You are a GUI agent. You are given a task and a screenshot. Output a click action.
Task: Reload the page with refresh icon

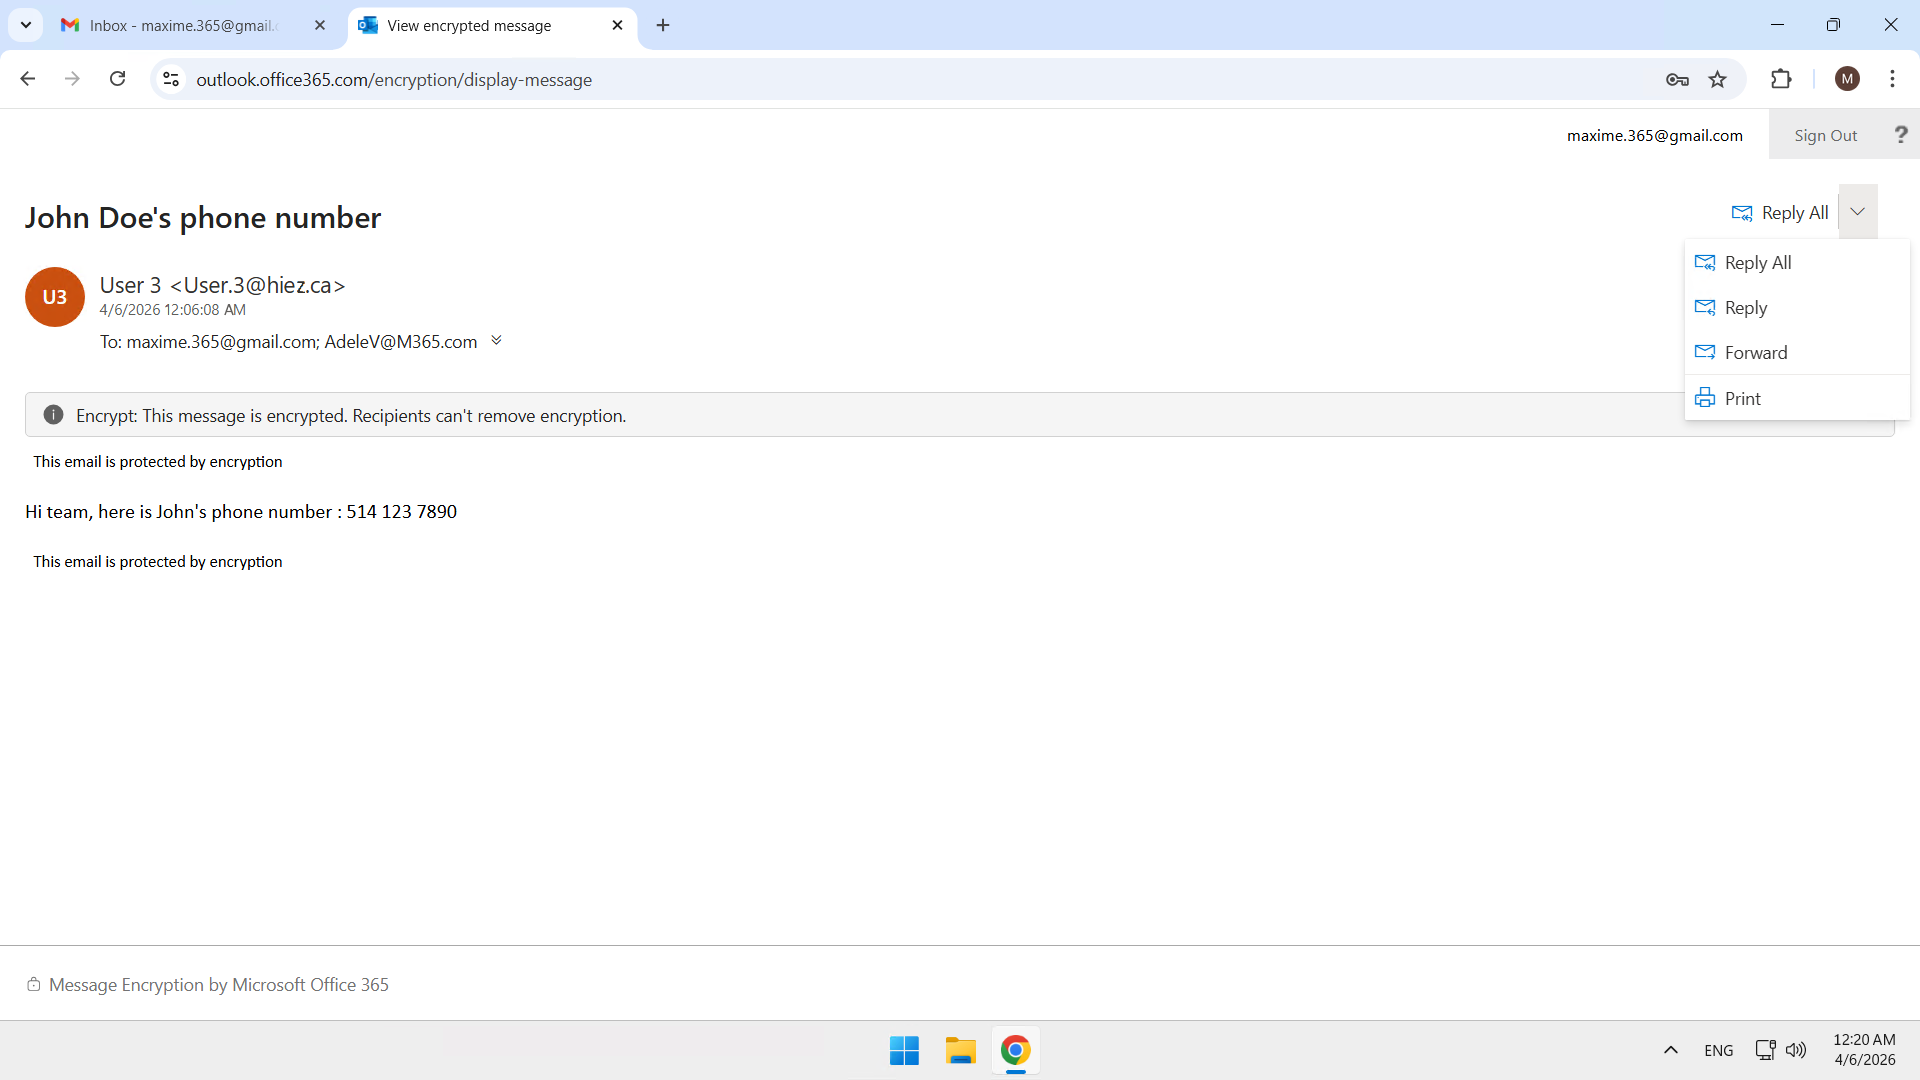(117, 79)
